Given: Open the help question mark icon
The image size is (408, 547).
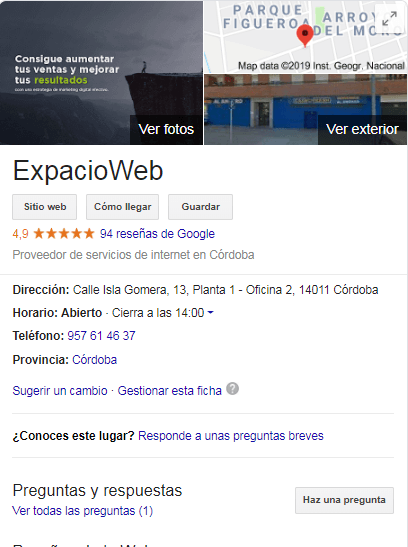Looking at the screenshot, I should point(233,389).
